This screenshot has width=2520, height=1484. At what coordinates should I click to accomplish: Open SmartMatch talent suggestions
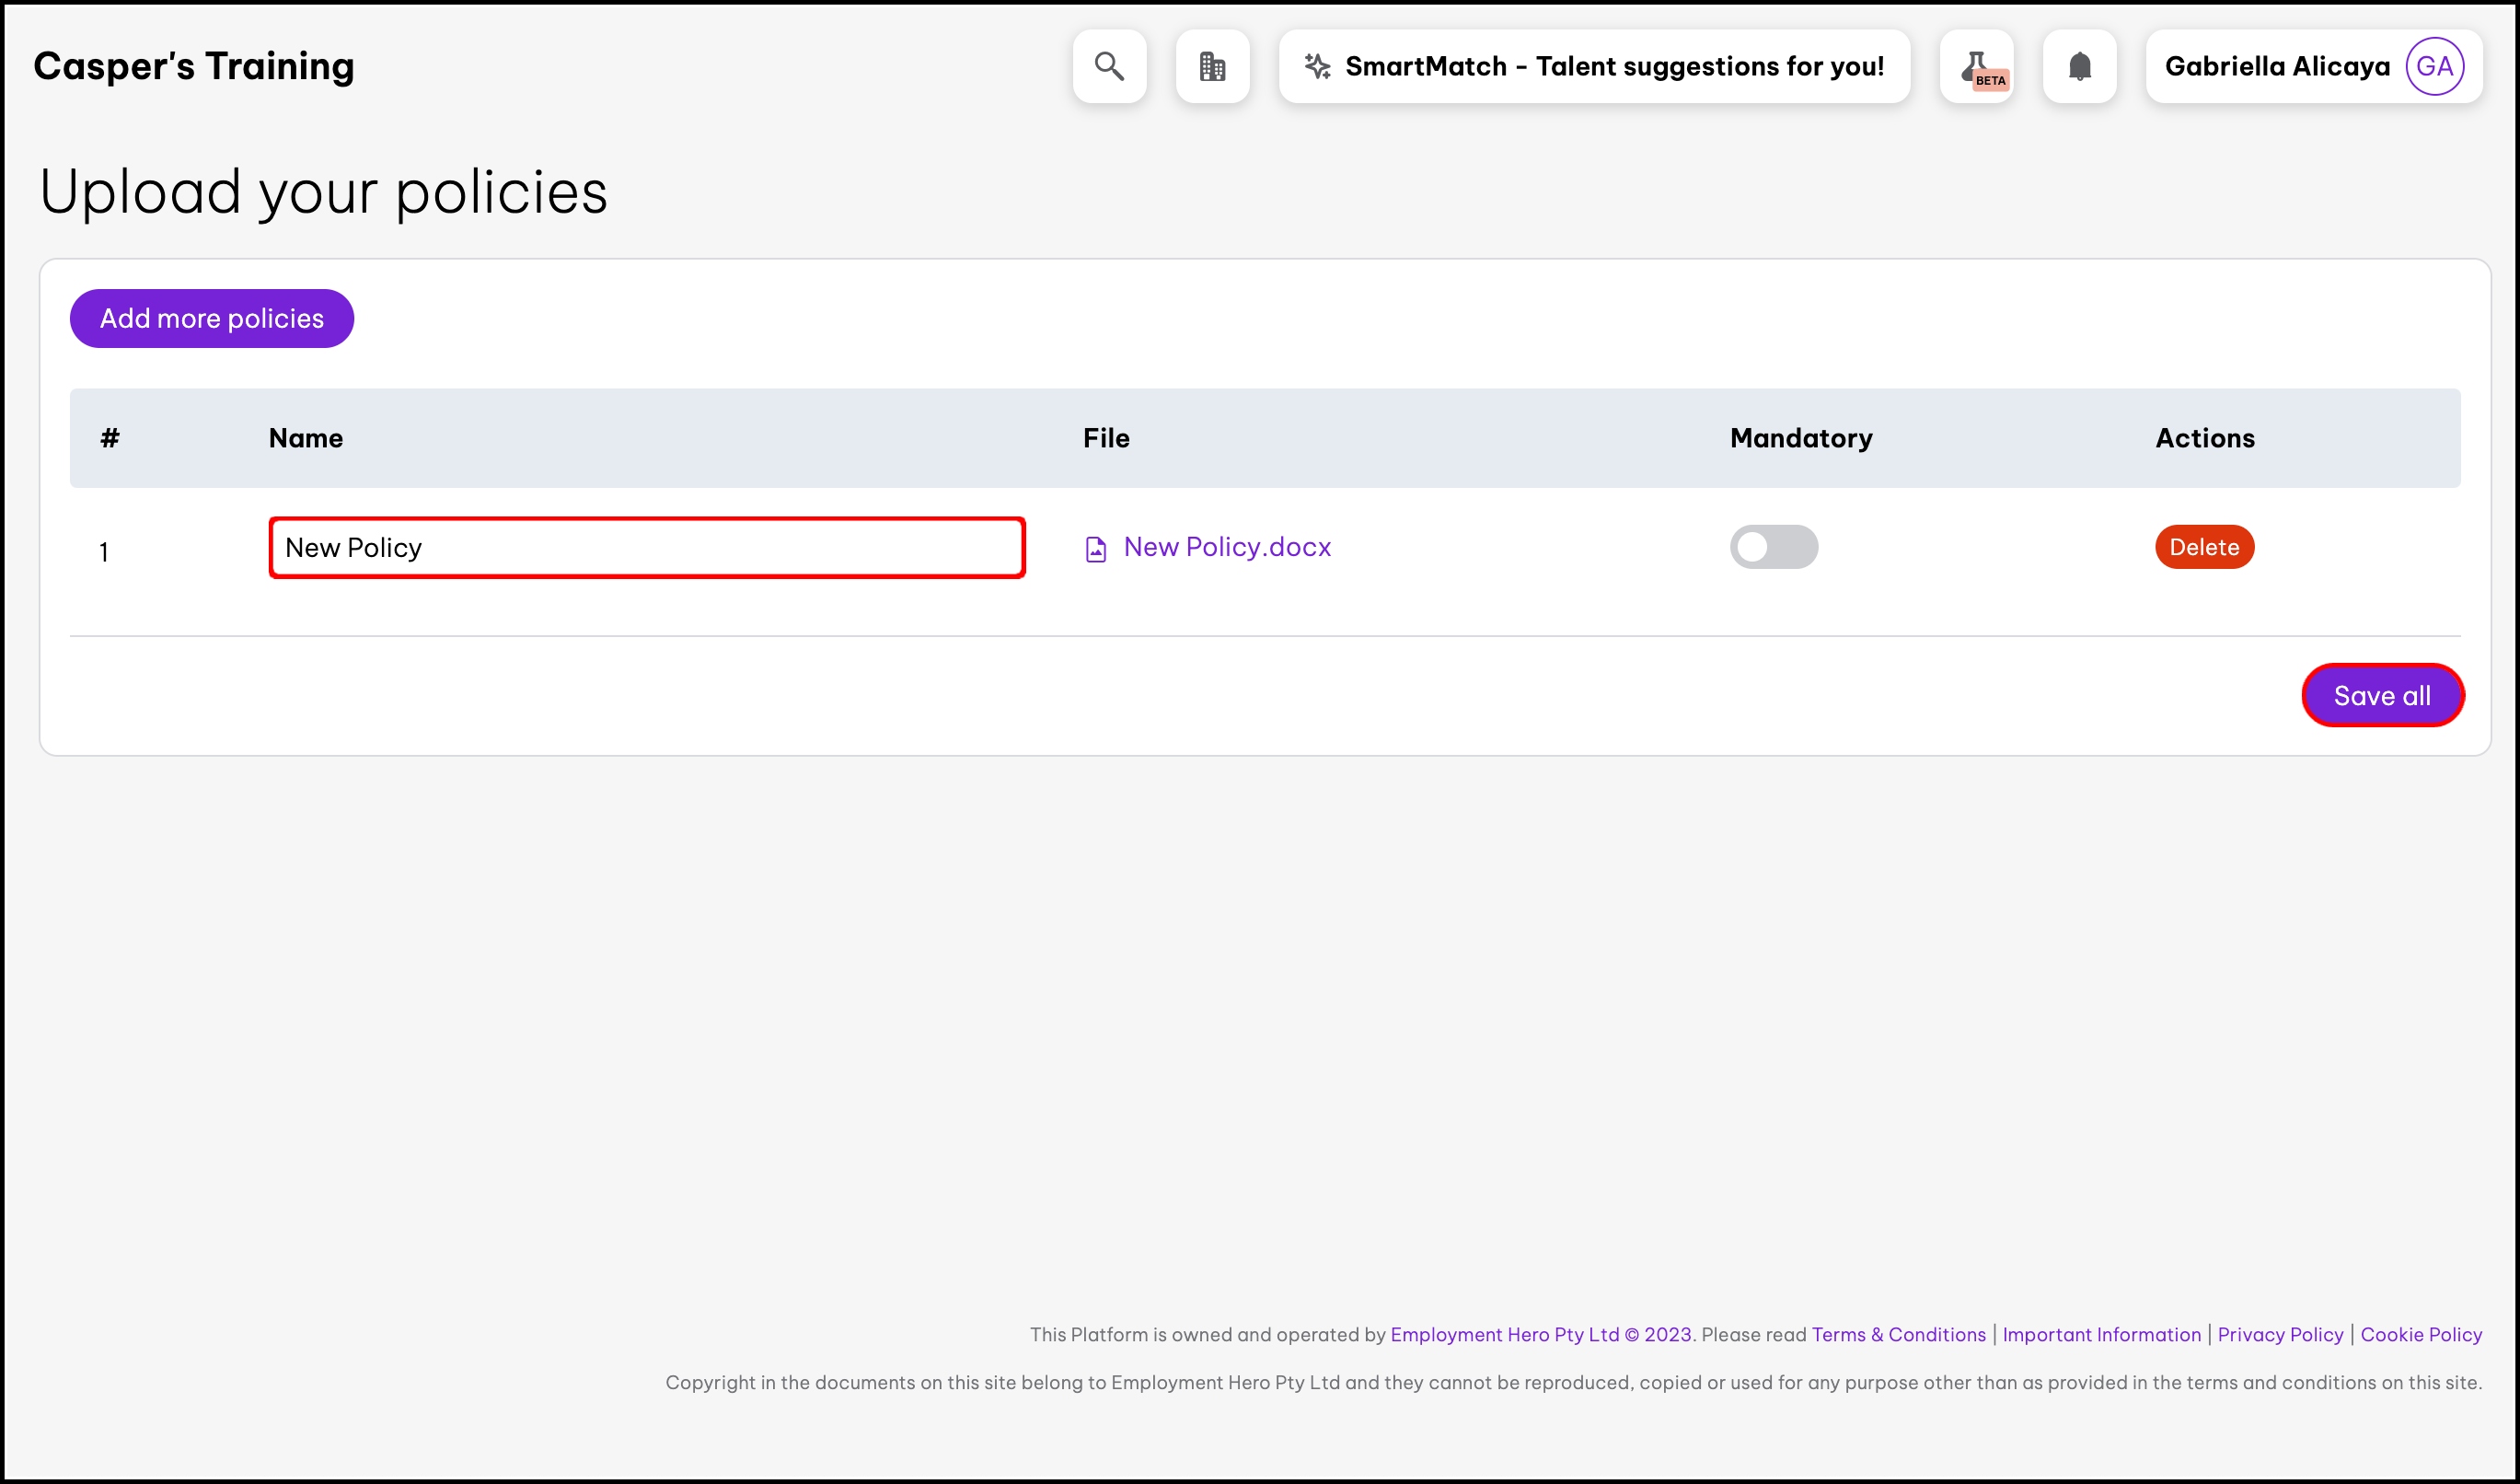point(1613,66)
